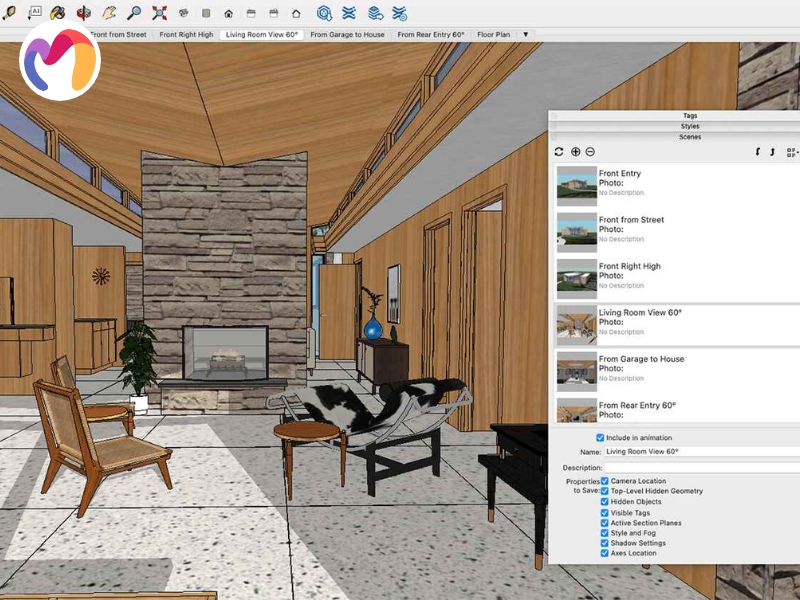Viewport: 800px width, 600px height.
Task: Switch to the Floor Plan scene tab
Action: 493,35
